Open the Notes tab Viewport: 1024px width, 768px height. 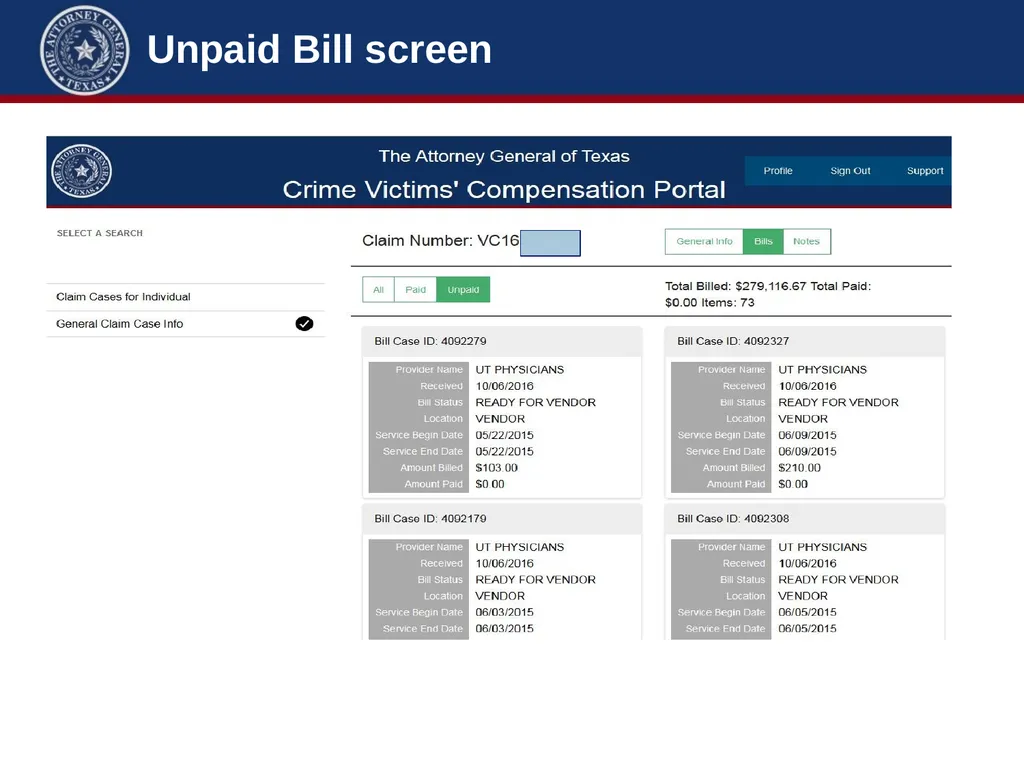pyautogui.click(x=807, y=241)
